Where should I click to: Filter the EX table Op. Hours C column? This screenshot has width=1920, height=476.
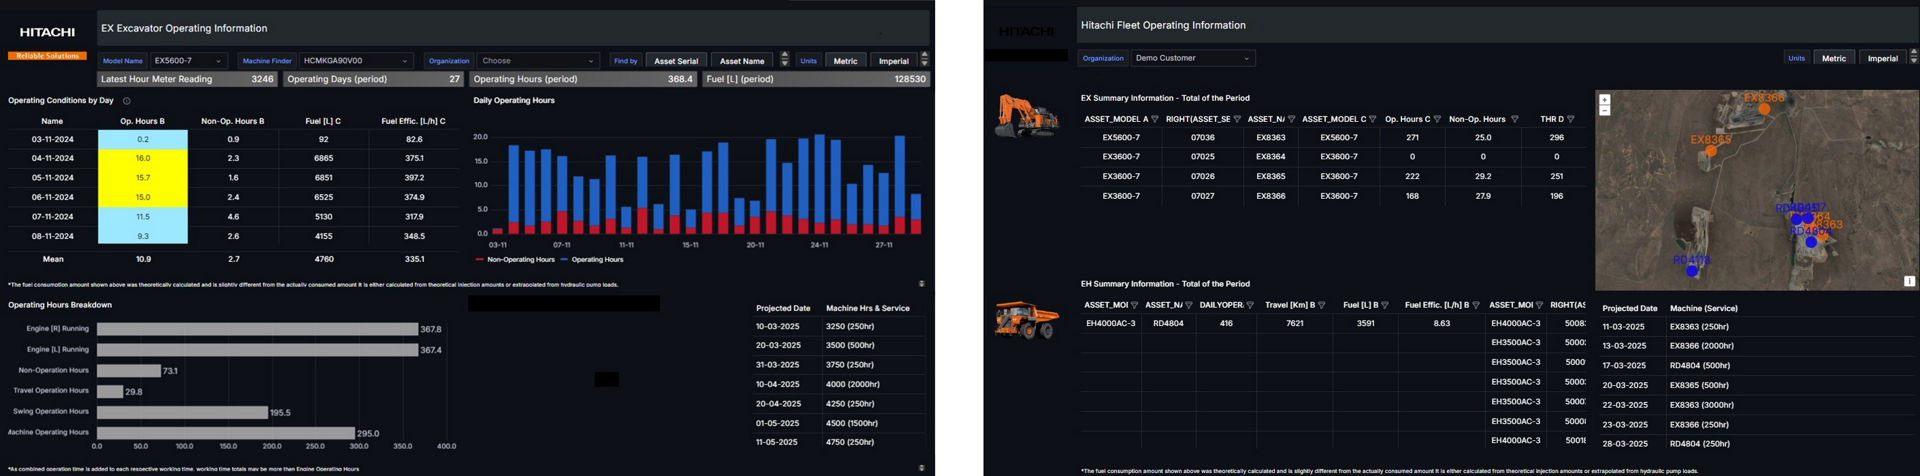[x=1437, y=119]
